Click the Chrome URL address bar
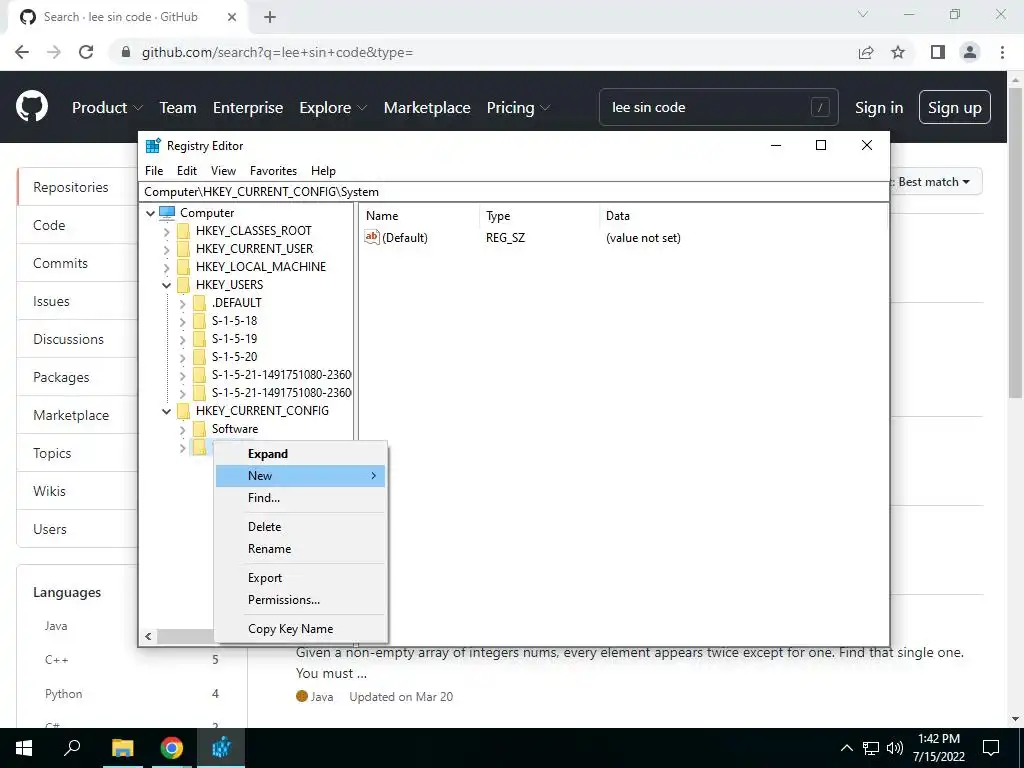This screenshot has width=1024, height=768. pos(483,52)
